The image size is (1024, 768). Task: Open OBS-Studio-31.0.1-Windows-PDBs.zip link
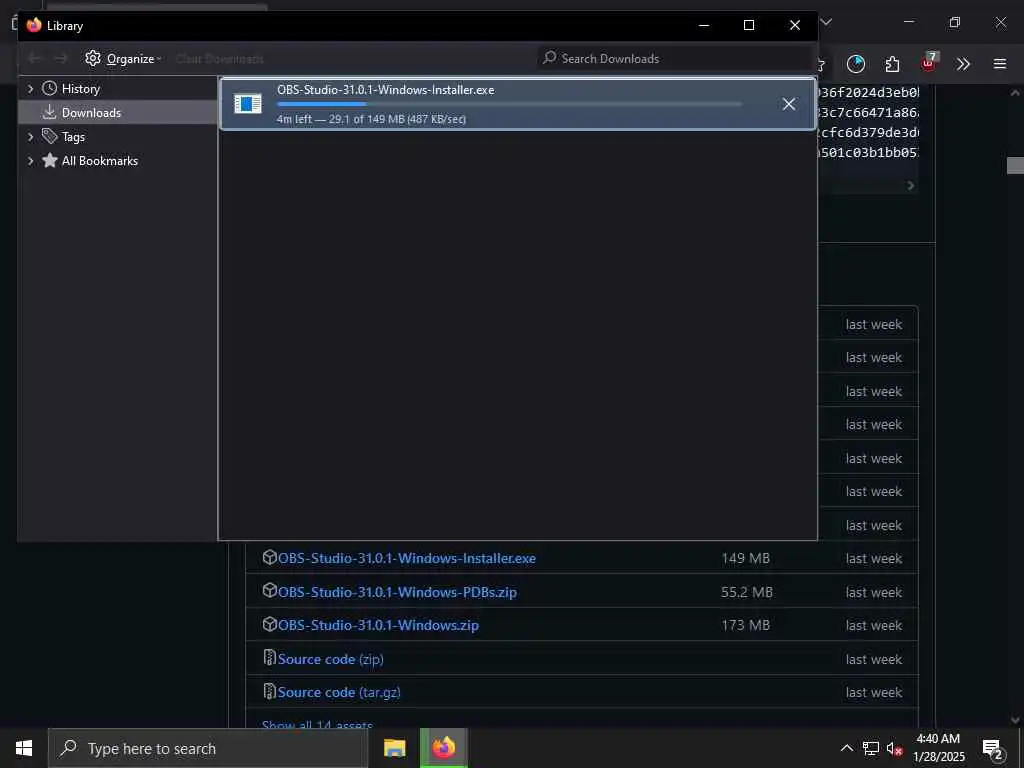[x=397, y=592]
